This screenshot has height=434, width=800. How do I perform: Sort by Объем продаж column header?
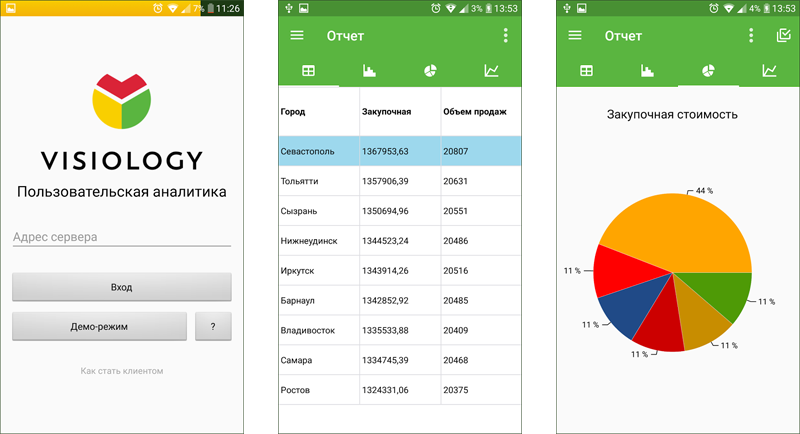tap(481, 112)
